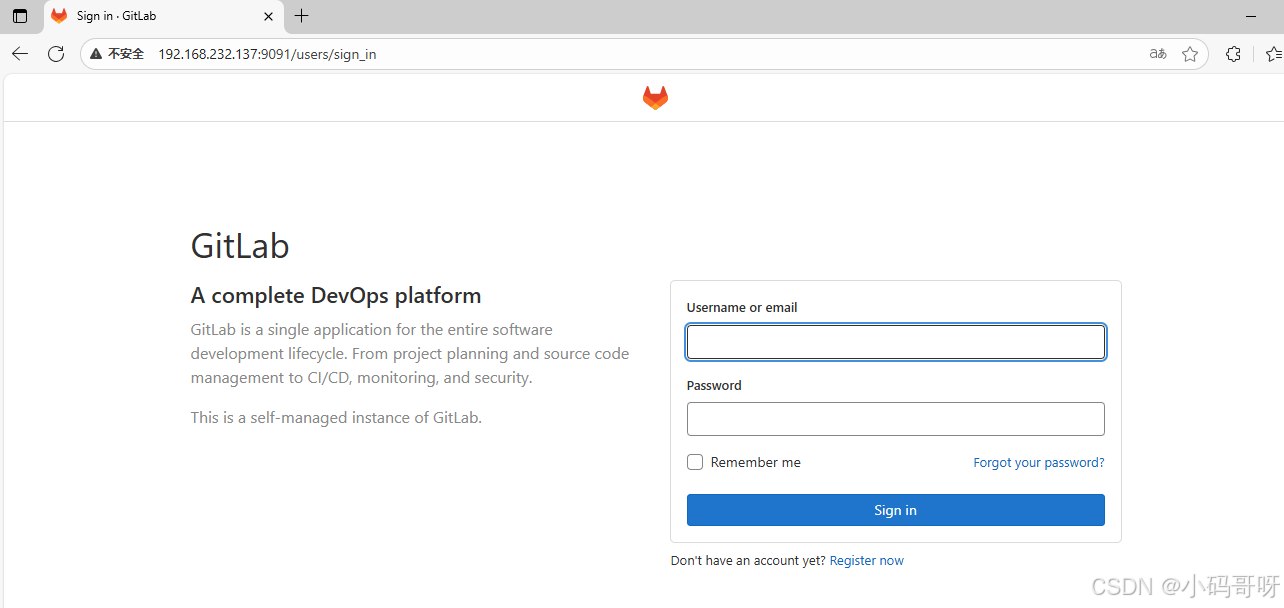1284x608 pixels.
Task: Click the GitLab fox logo in header
Action: point(655,97)
